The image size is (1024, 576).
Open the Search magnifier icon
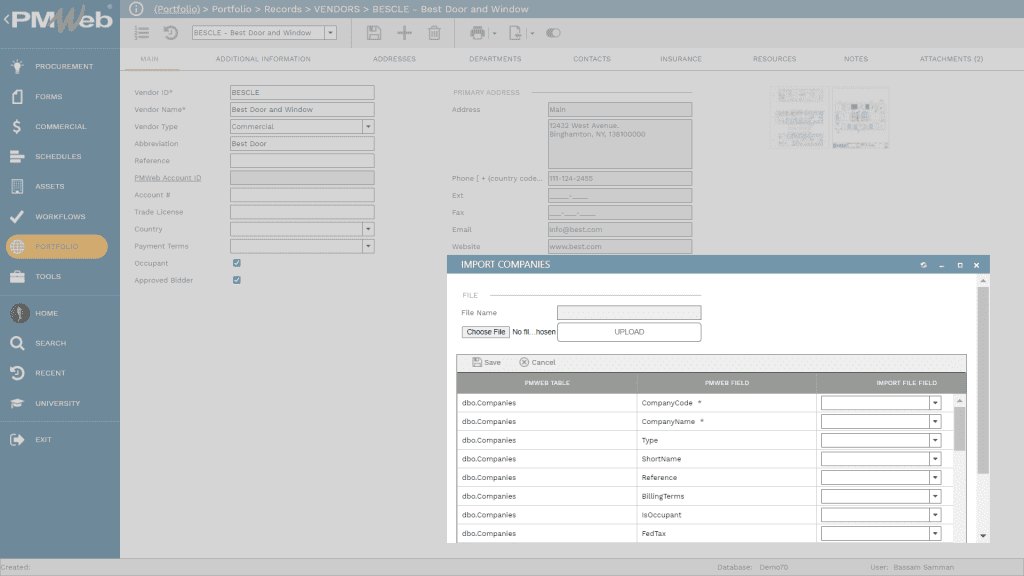[18, 343]
